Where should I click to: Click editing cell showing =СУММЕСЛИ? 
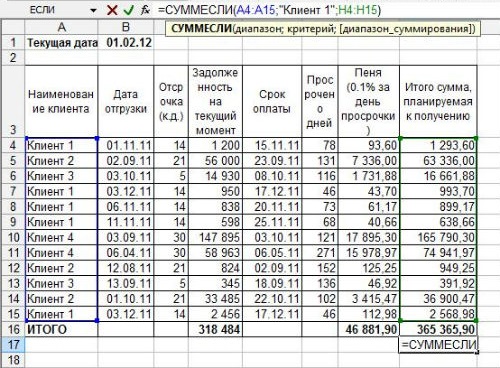pos(438,344)
